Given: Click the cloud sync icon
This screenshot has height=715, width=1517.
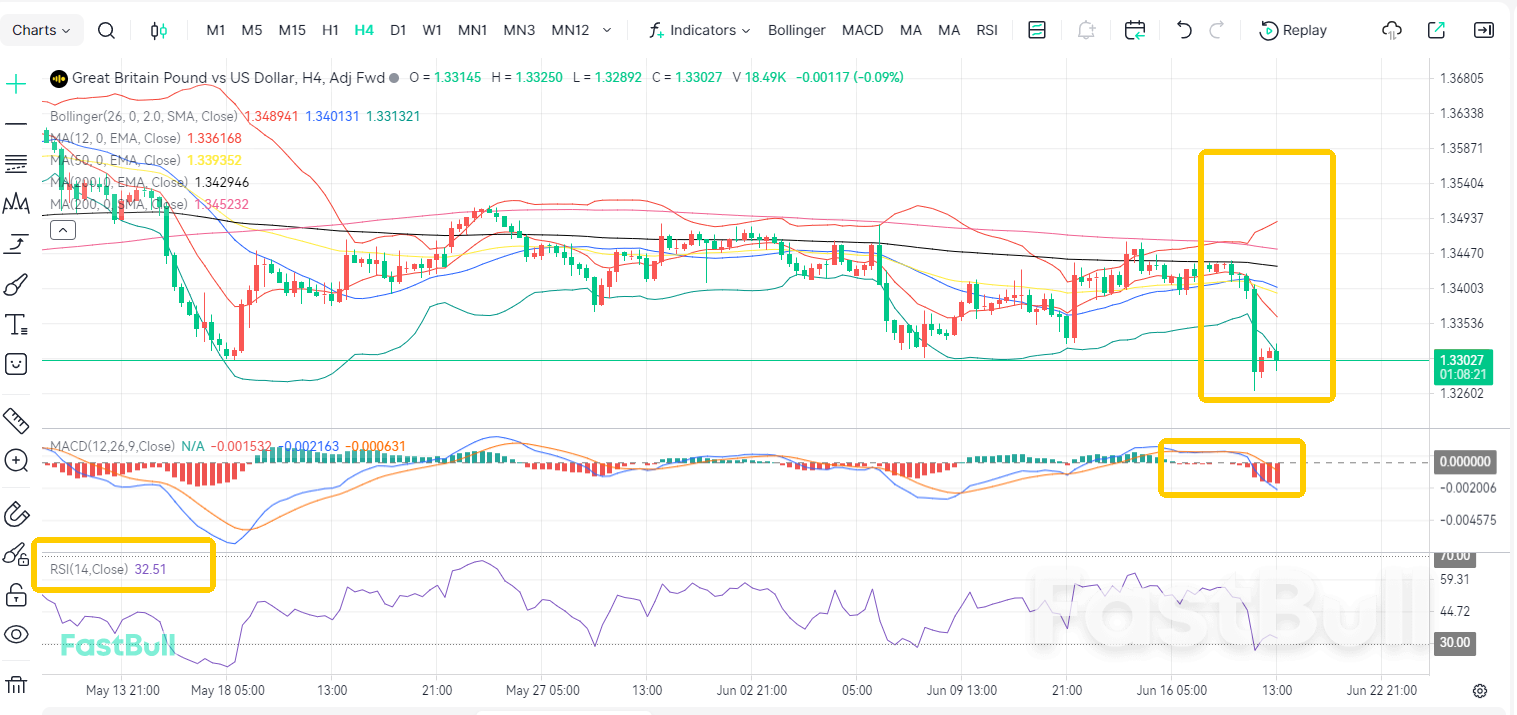Looking at the screenshot, I should (x=1391, y=30).
